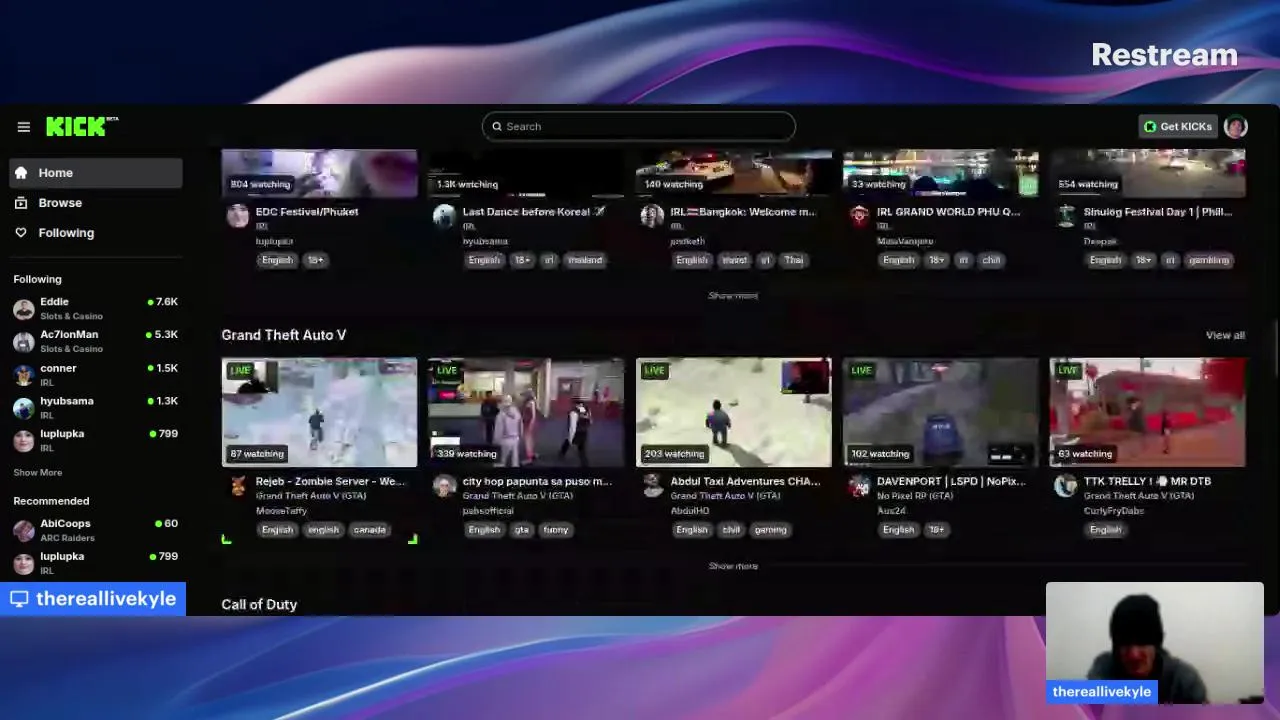Click the canada tag under Rejeb stream
The height and width of the screenshot is (720, 1280).
click(369, 530)
